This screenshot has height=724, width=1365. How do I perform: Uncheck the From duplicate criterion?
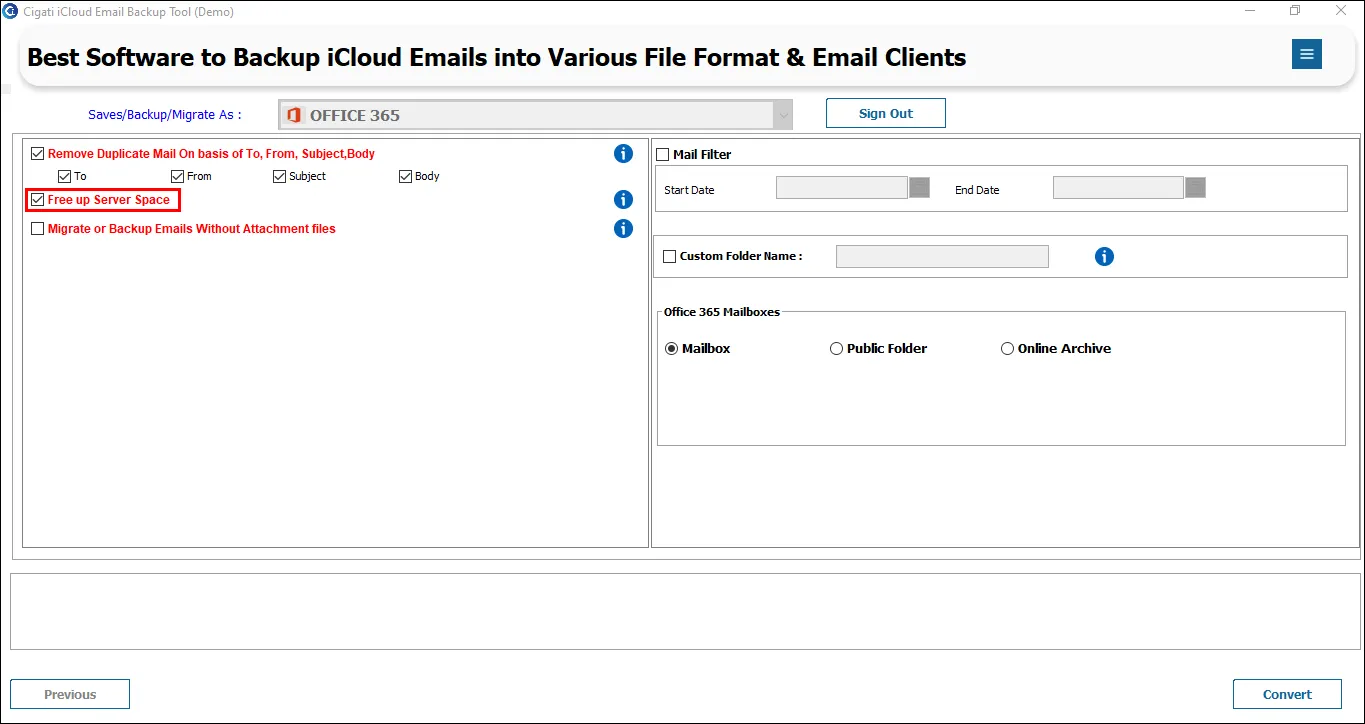(178, 177)
